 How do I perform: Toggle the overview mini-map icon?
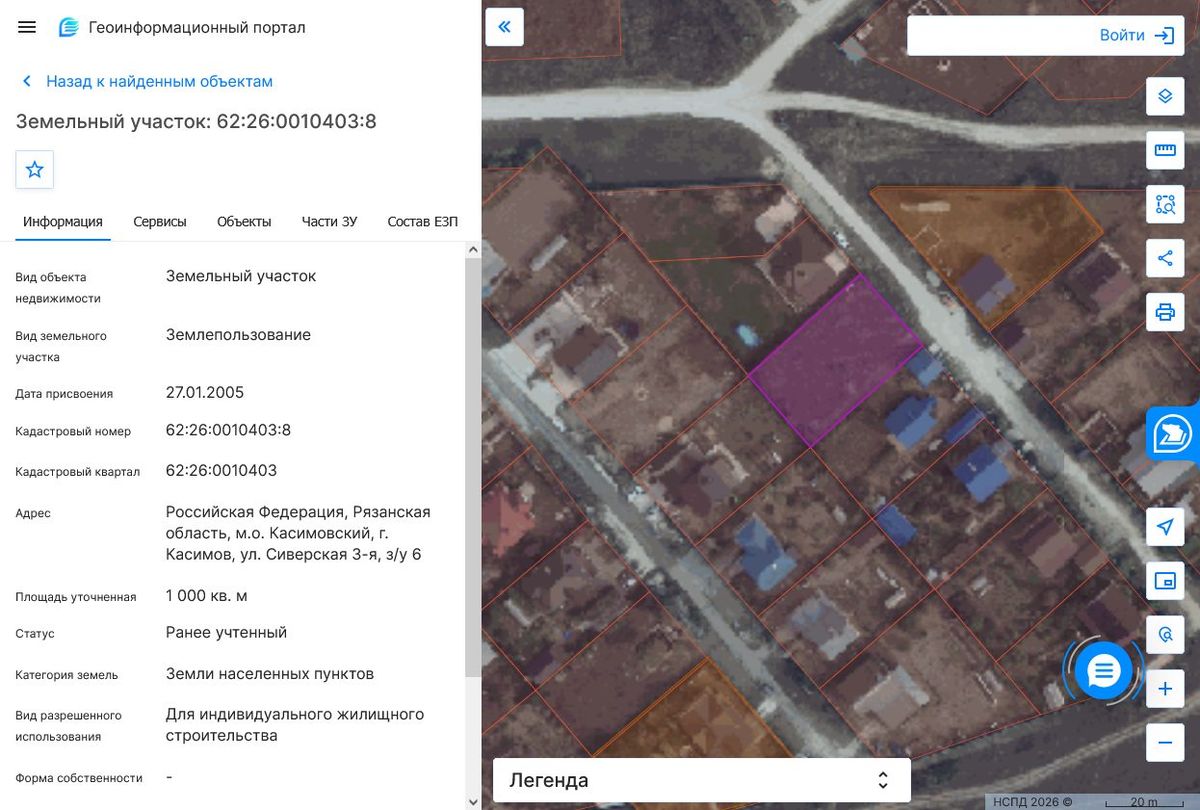click(1165, 581)
